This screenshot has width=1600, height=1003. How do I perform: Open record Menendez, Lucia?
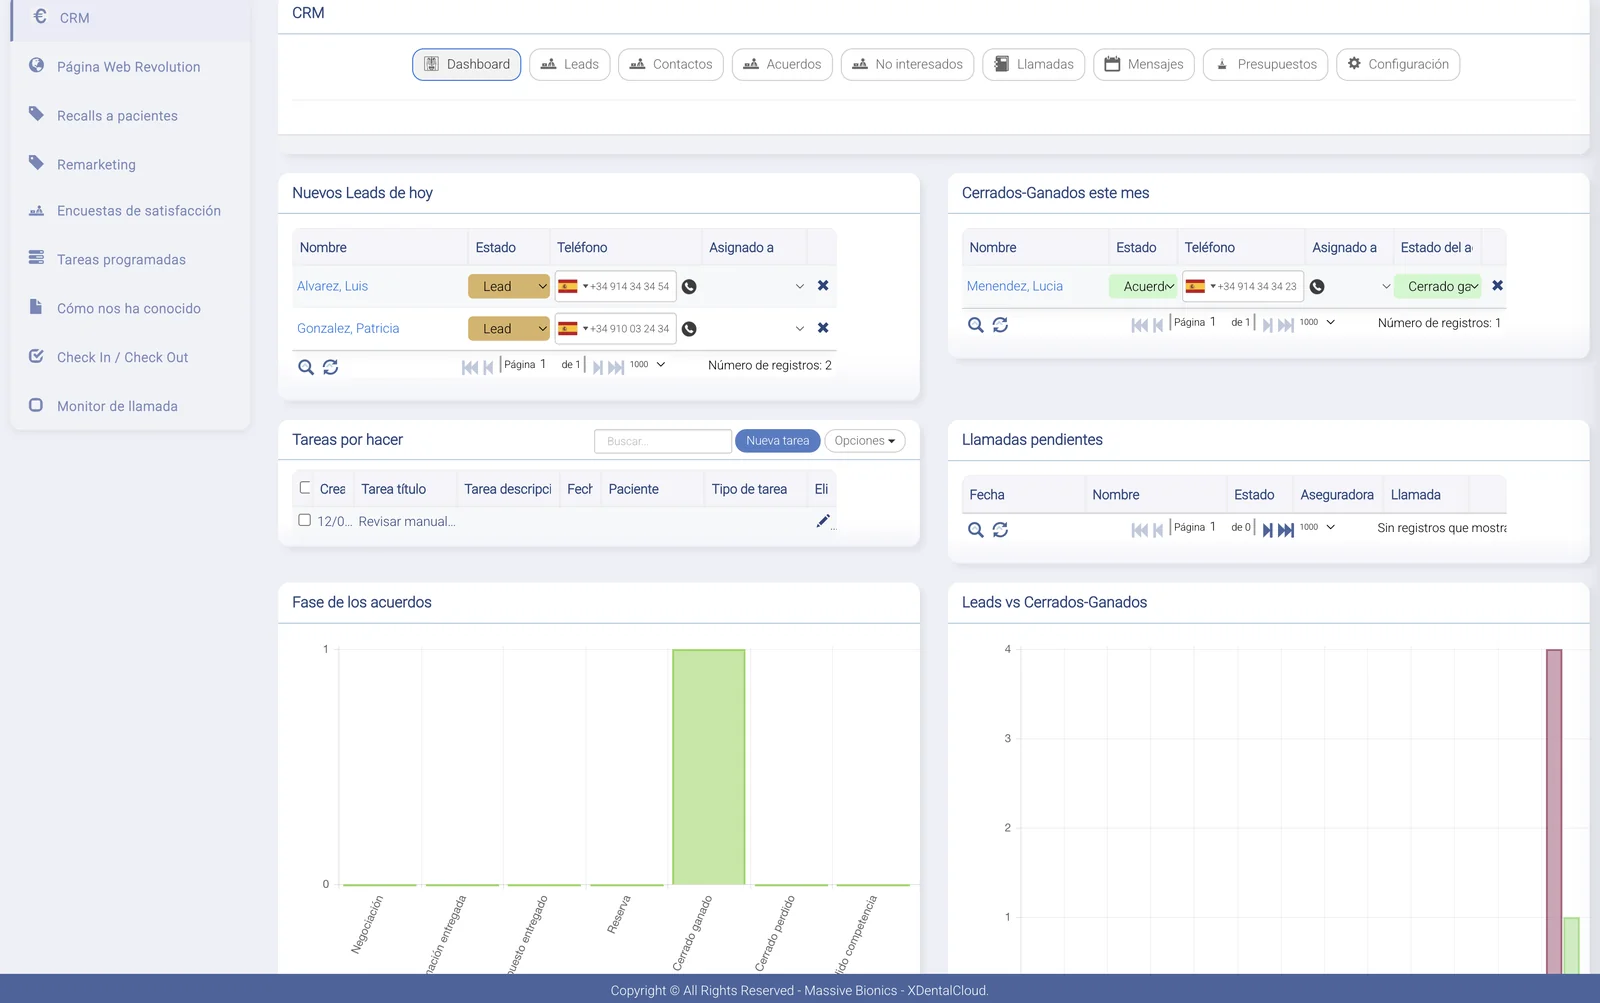pyautogui.click(x=1014, y=286)
